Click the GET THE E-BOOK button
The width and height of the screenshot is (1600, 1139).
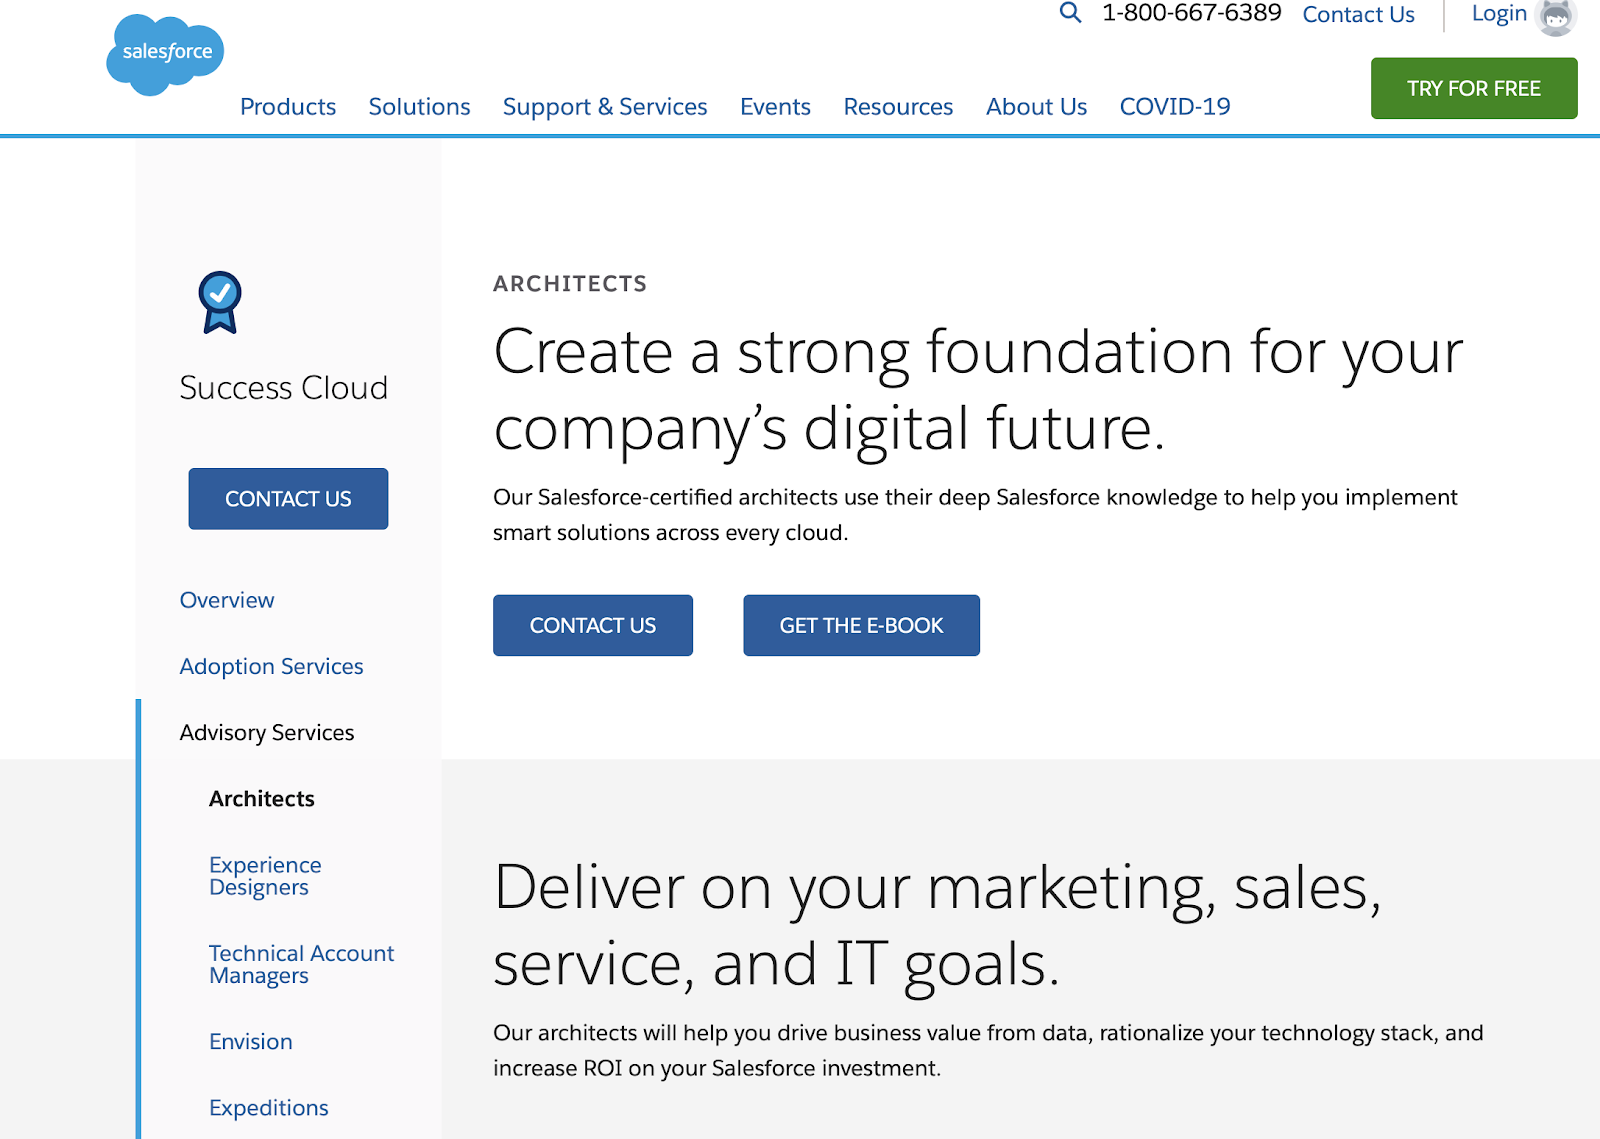click(861, 626)
